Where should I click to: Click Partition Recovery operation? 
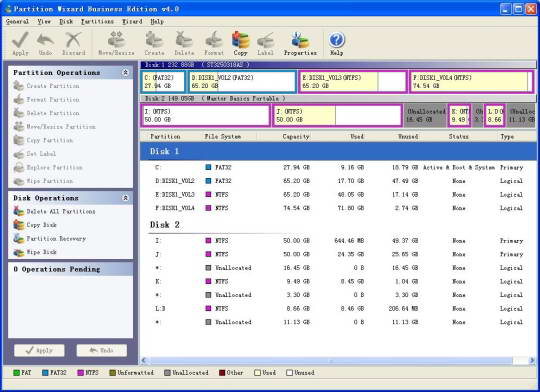pos(50,238)
